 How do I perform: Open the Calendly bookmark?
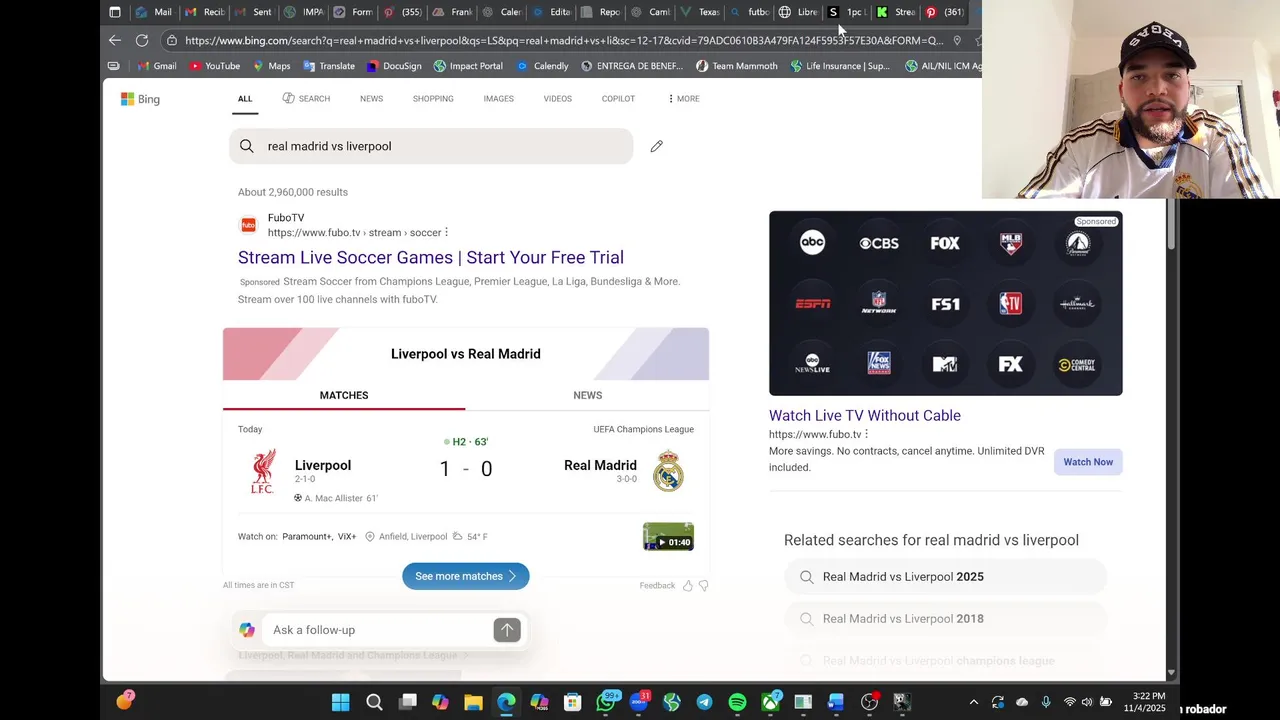point(542,66)
